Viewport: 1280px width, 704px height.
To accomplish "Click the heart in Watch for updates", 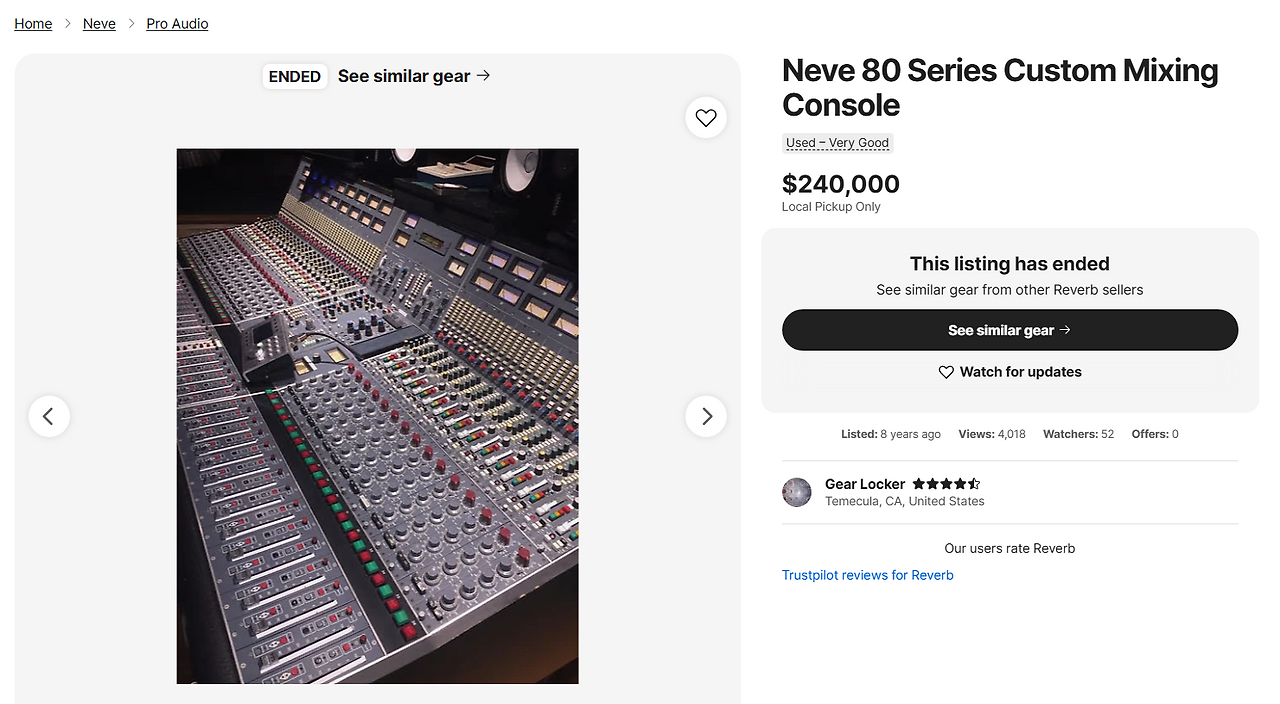I will coord(946,372).
